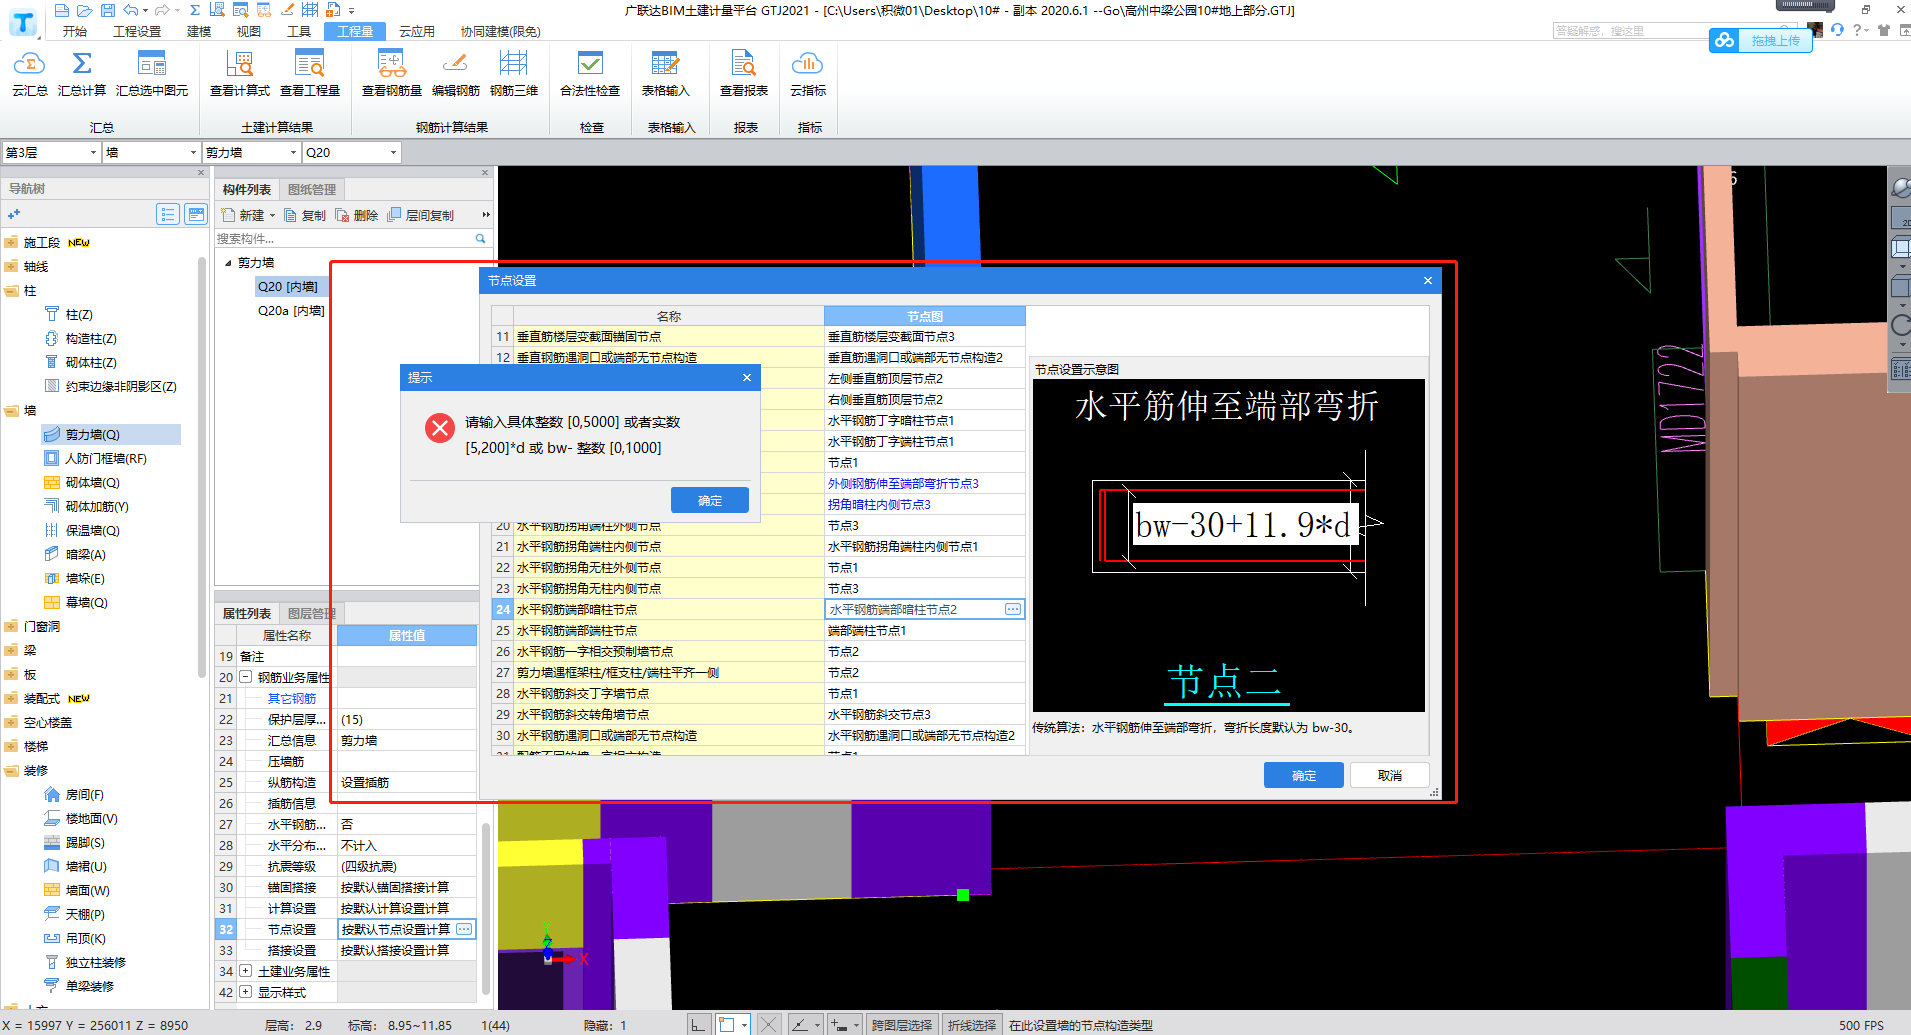Close the 节点设置 dialog with X
The height and width of the screenshot is (1035, 1911).
1428,281
